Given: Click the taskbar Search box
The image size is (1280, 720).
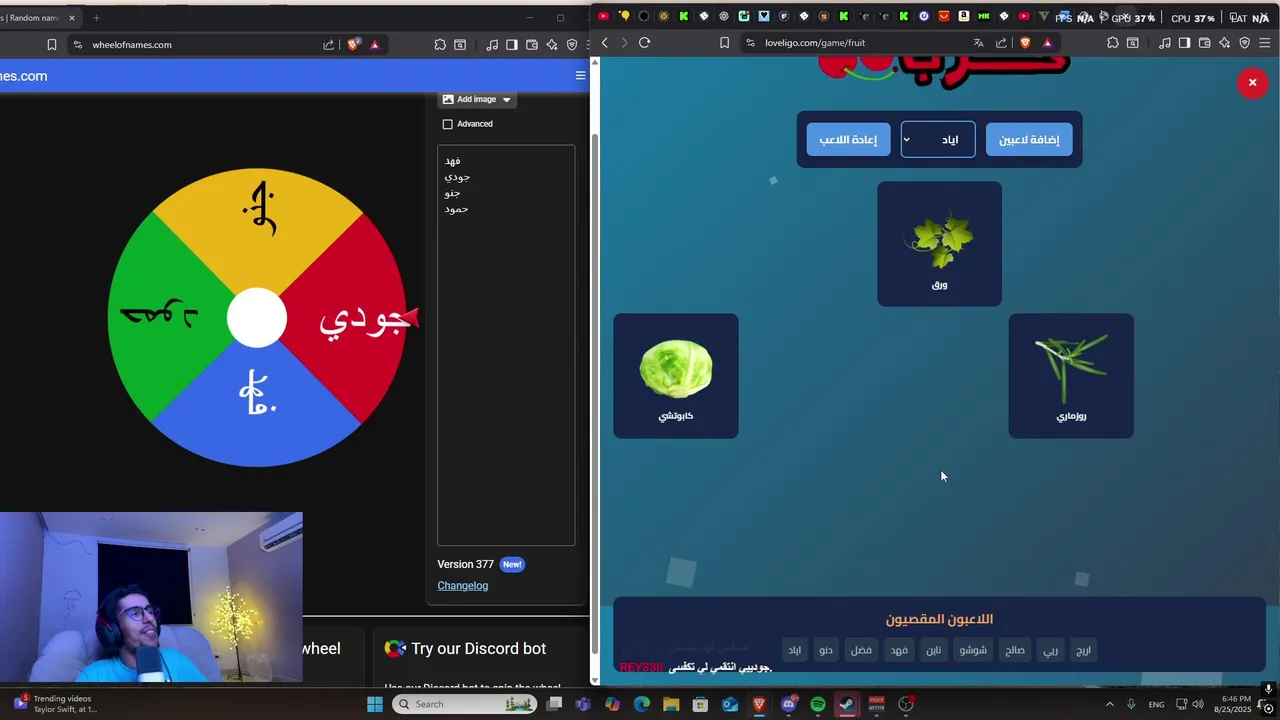Looking at the screenshot, I should pos(465,704).
